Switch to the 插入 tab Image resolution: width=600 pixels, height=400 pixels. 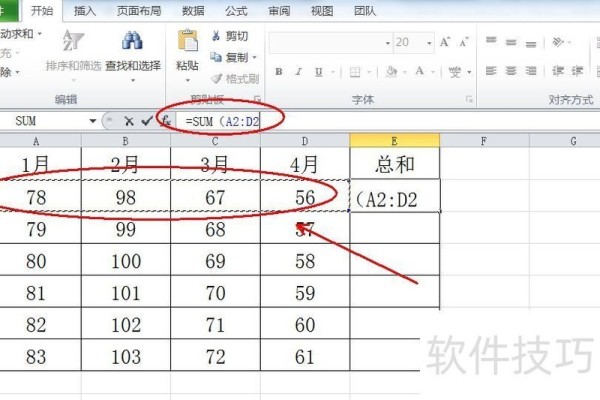85,11
